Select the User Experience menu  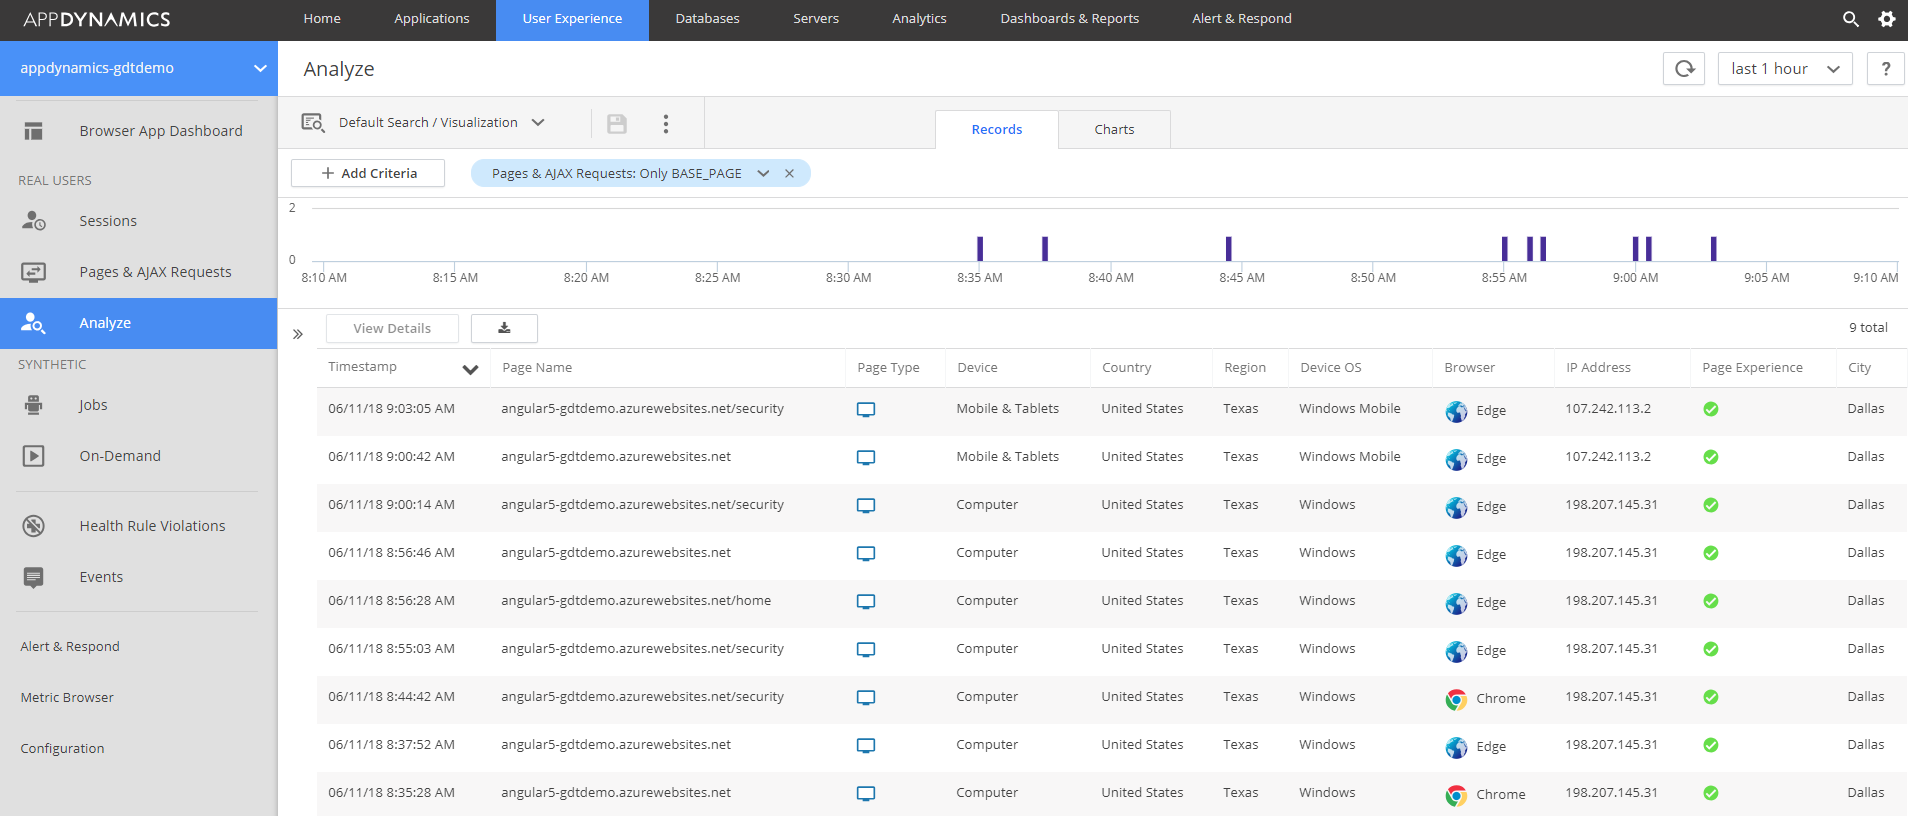pyautogui.click(x=572, y=19)
